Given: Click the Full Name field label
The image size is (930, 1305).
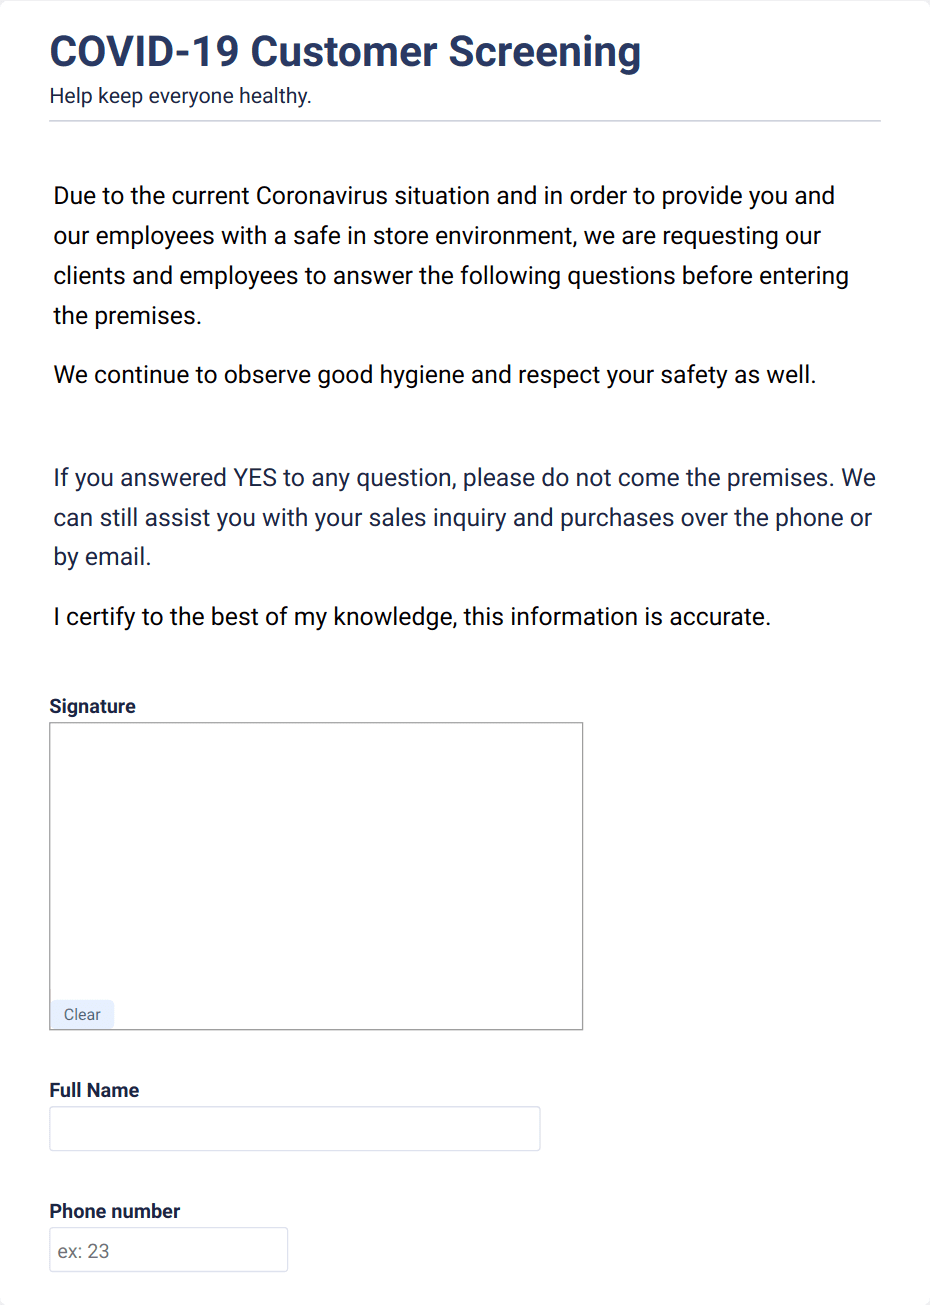Looking at the screenshot, I should (94, 1090).
